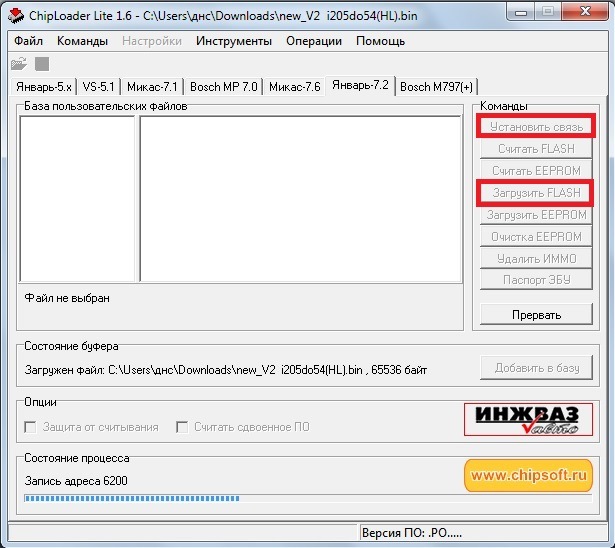This screenshot has width=615, height=548.
Task: Switch to the Bosch M797(+) tab
Action: point(437,87)
